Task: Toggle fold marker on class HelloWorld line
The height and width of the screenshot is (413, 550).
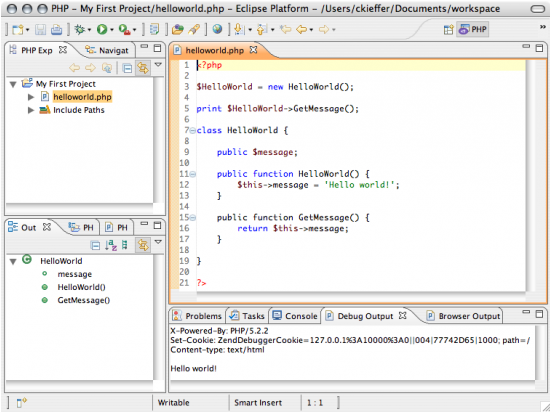Action: click(x=192, y=131)
